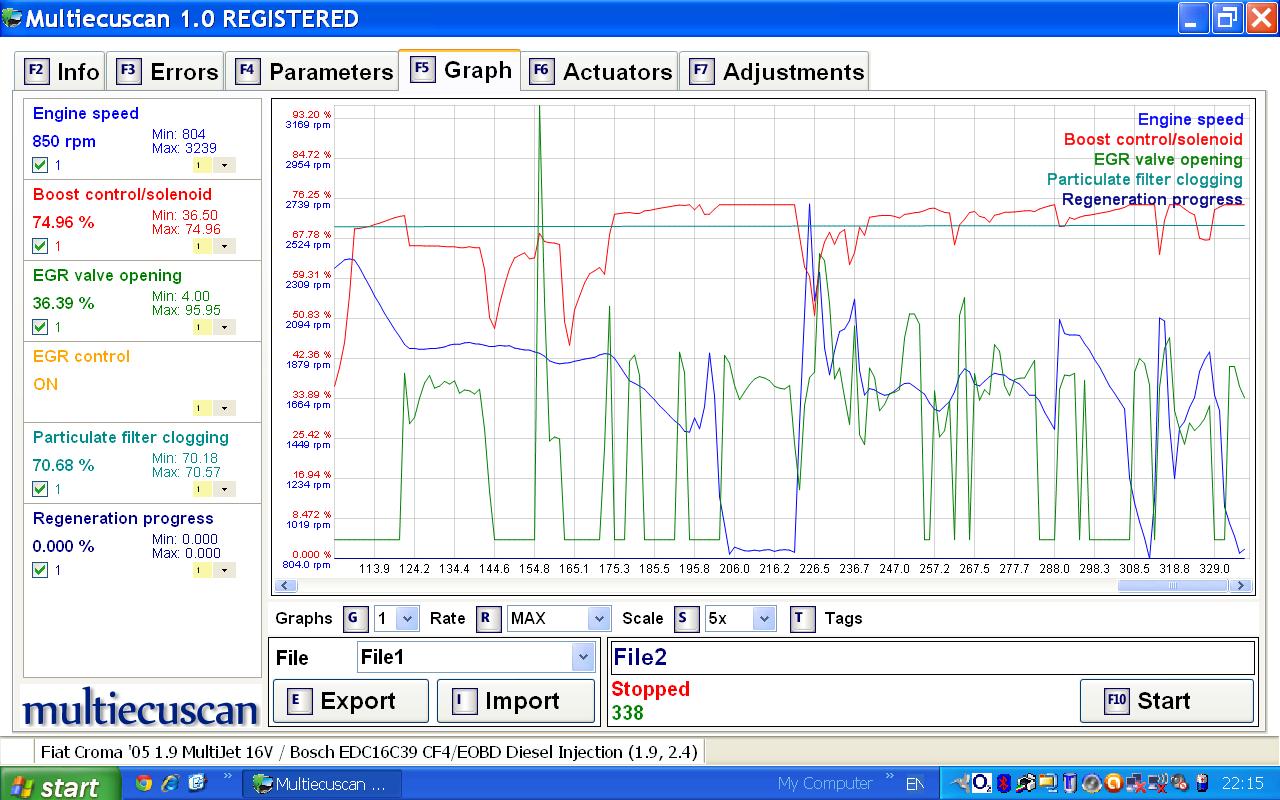The image size is (1280, 800).
Task: Expand the File1 file selector
Action: pyautogui.click(x=584, y=657)
